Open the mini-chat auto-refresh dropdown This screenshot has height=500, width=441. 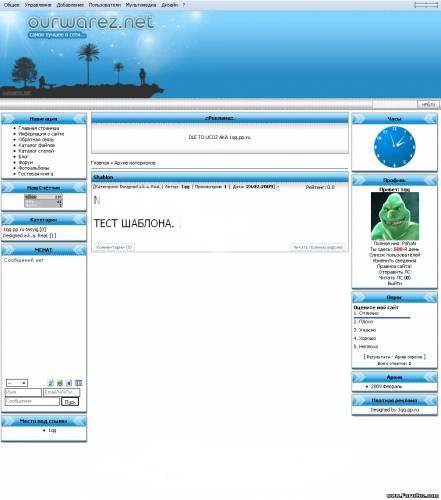point(17,383)
